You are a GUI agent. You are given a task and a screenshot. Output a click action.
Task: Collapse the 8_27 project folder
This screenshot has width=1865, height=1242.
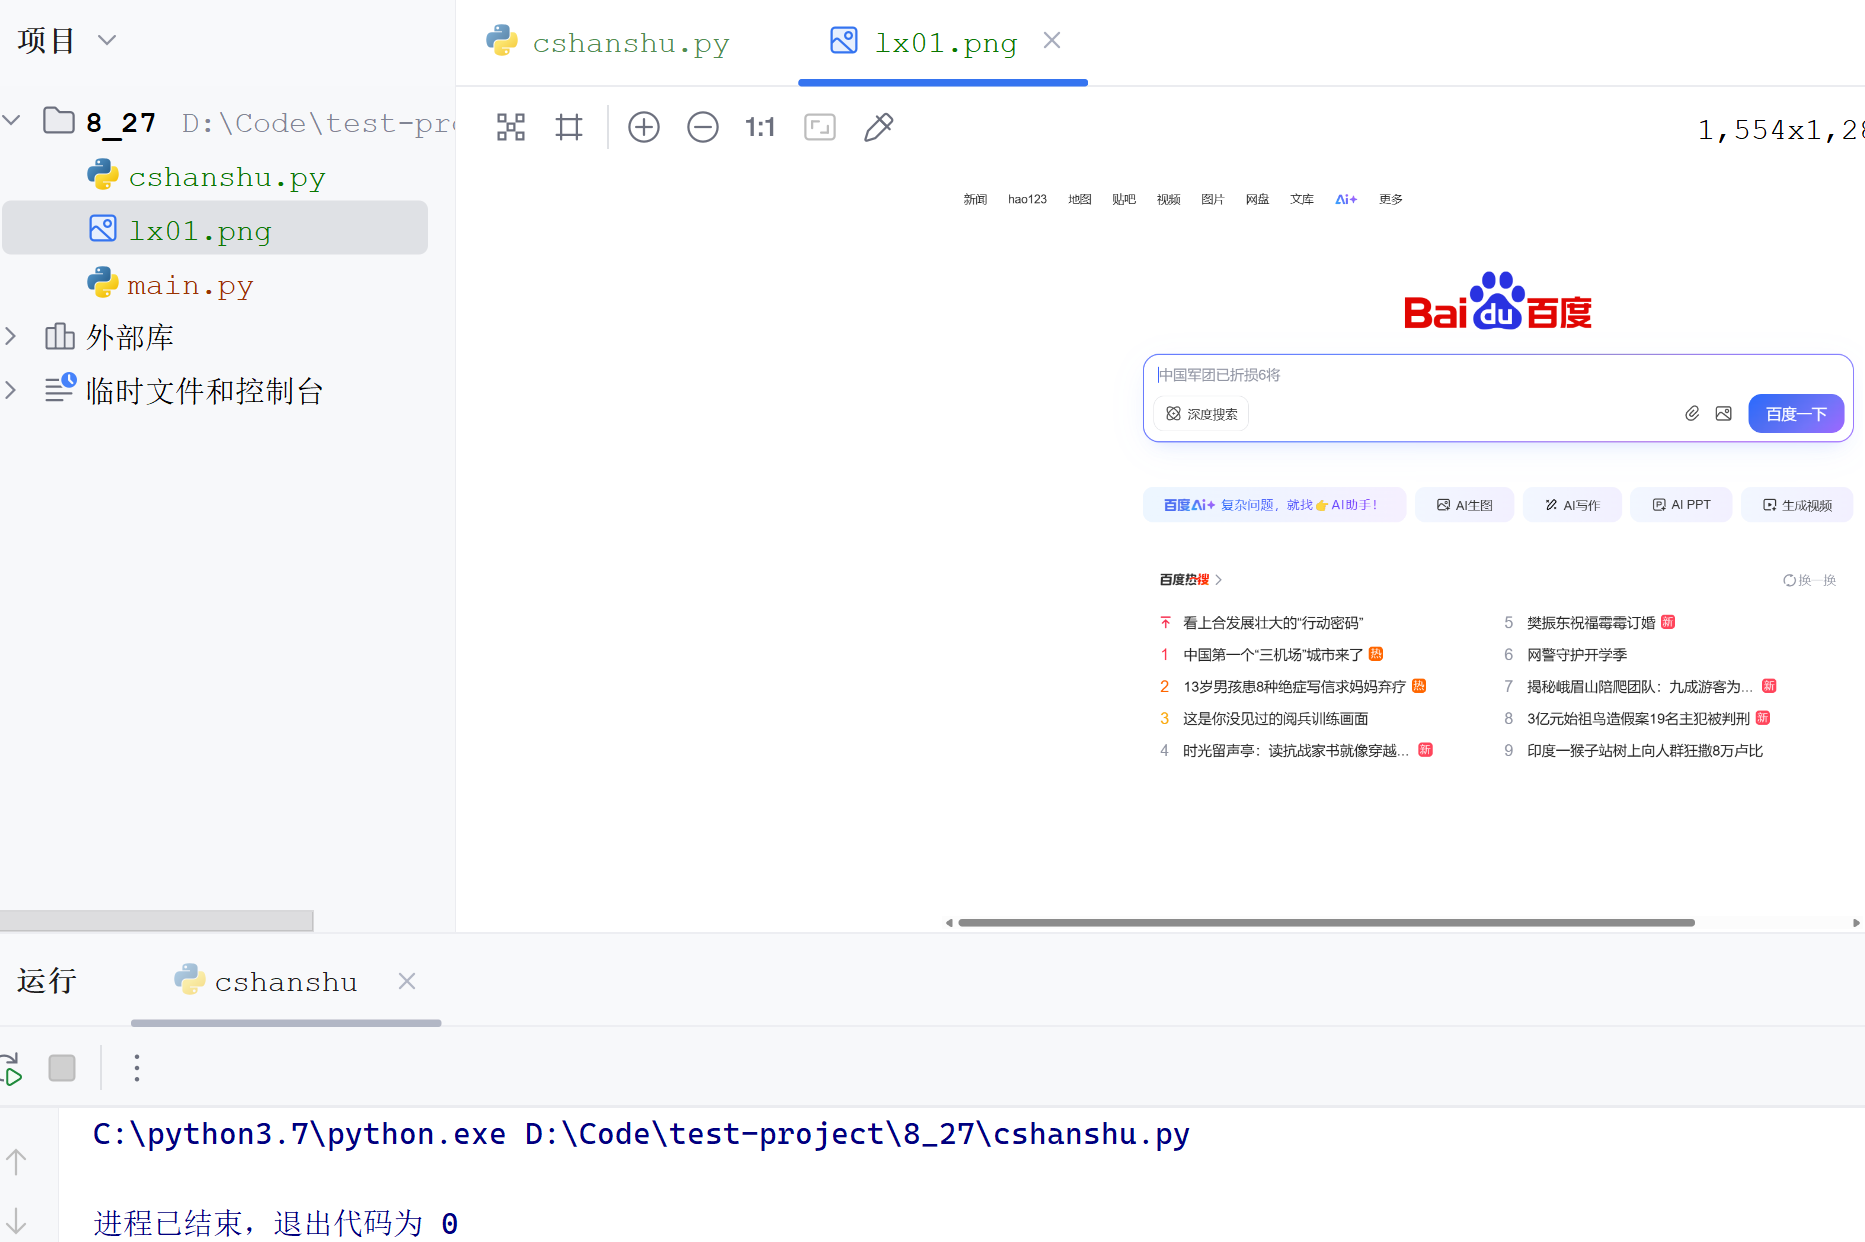pyautogui.click(x=12, y=121)
